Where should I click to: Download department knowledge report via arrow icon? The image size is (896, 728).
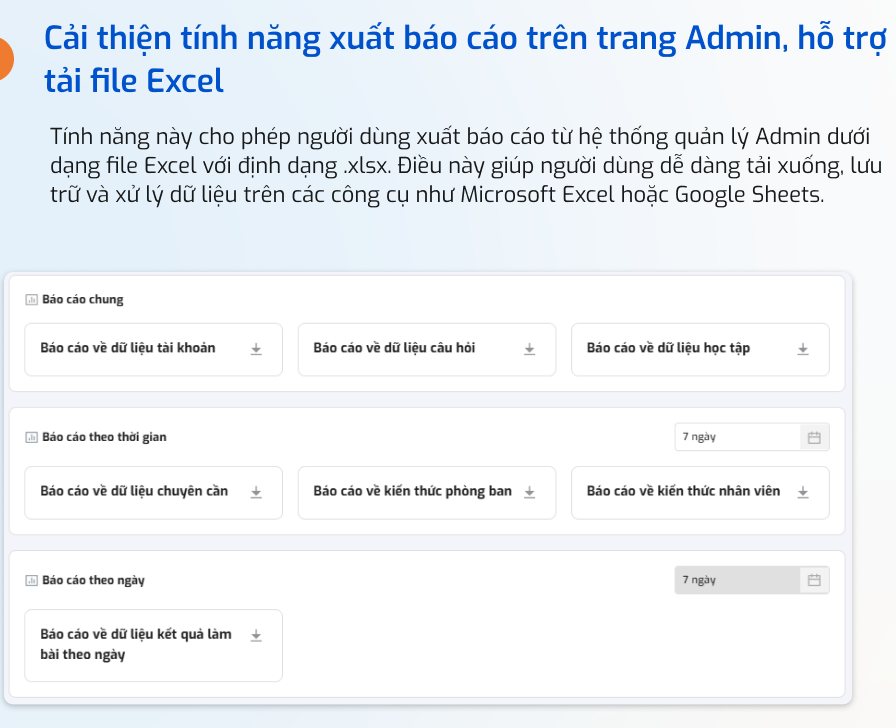[530, 492]
